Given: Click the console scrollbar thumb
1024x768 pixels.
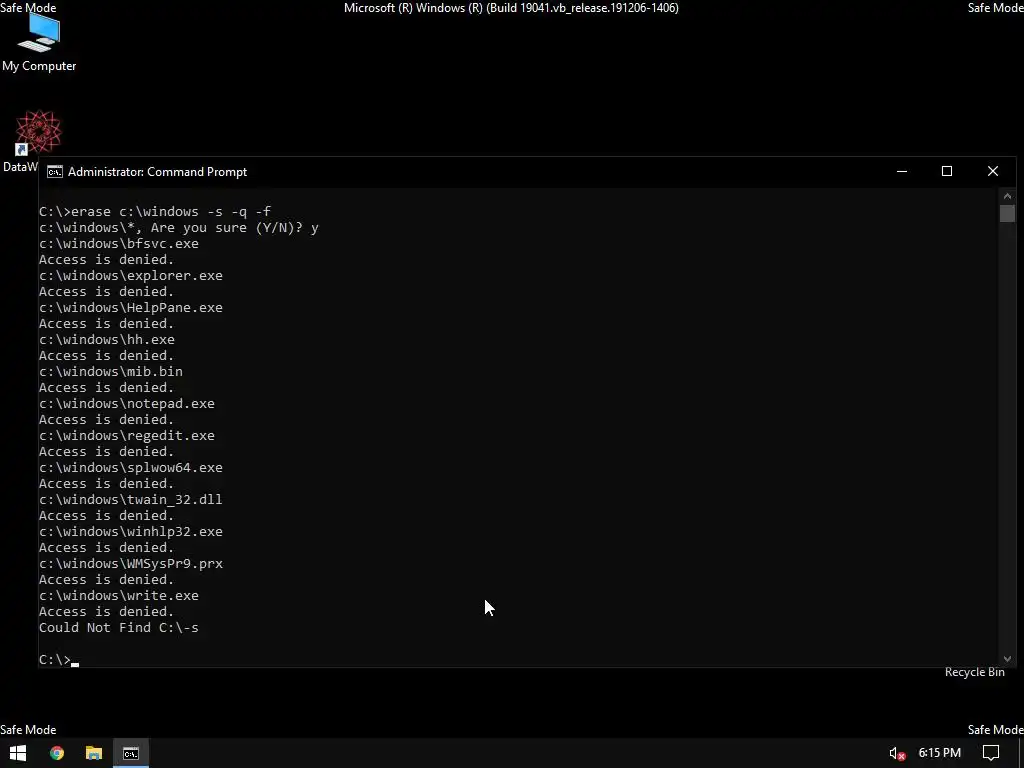Looking at the screenshot, I should click(x=1007, y=214).
